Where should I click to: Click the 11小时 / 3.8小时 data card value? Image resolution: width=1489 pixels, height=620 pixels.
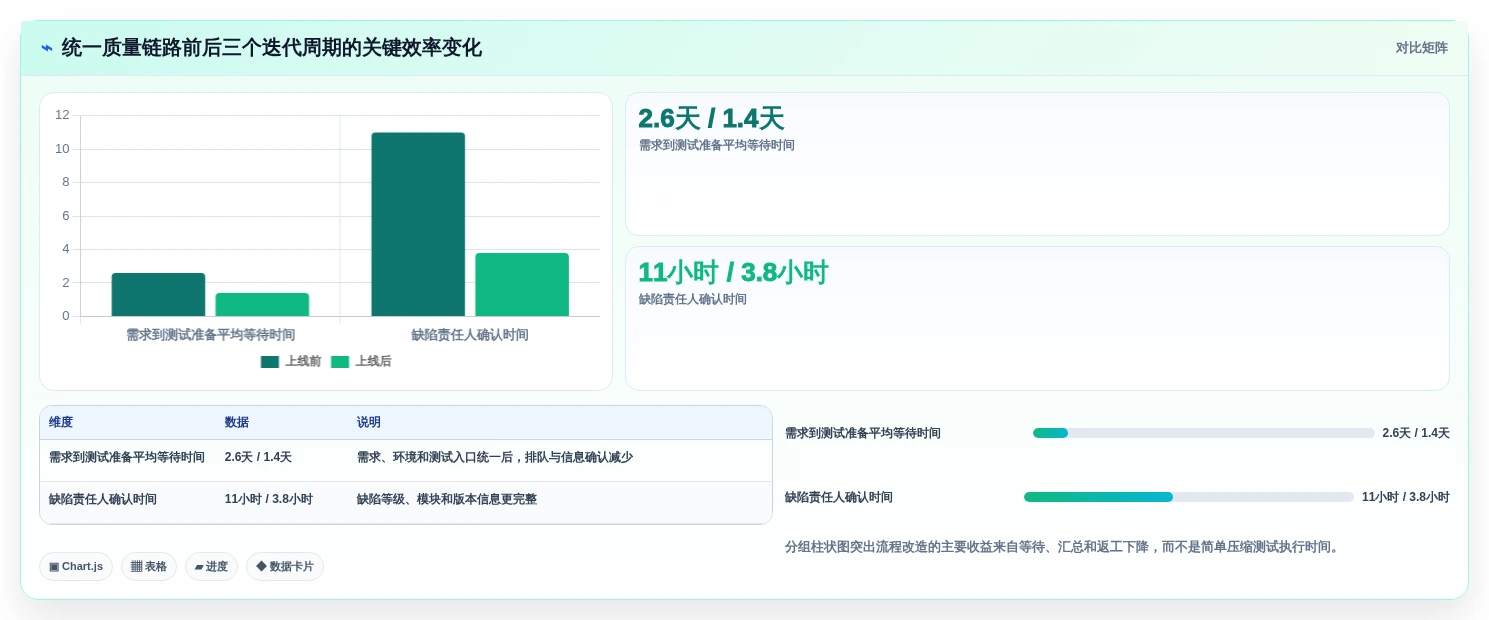click(733, 273)
